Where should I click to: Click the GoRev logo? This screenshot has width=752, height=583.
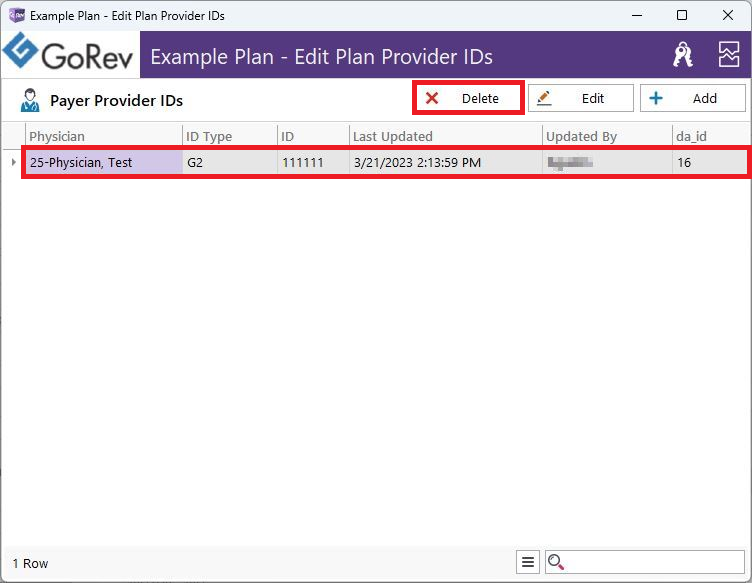(x=68, y=54)
